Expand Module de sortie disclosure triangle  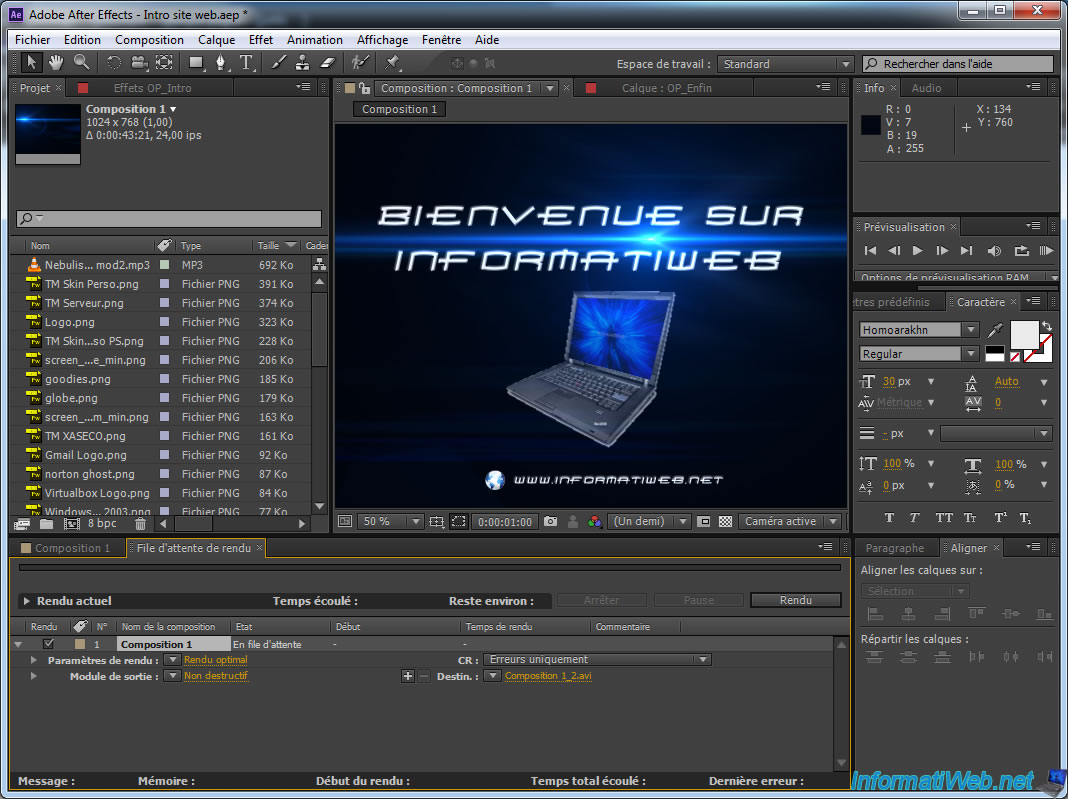33,676
